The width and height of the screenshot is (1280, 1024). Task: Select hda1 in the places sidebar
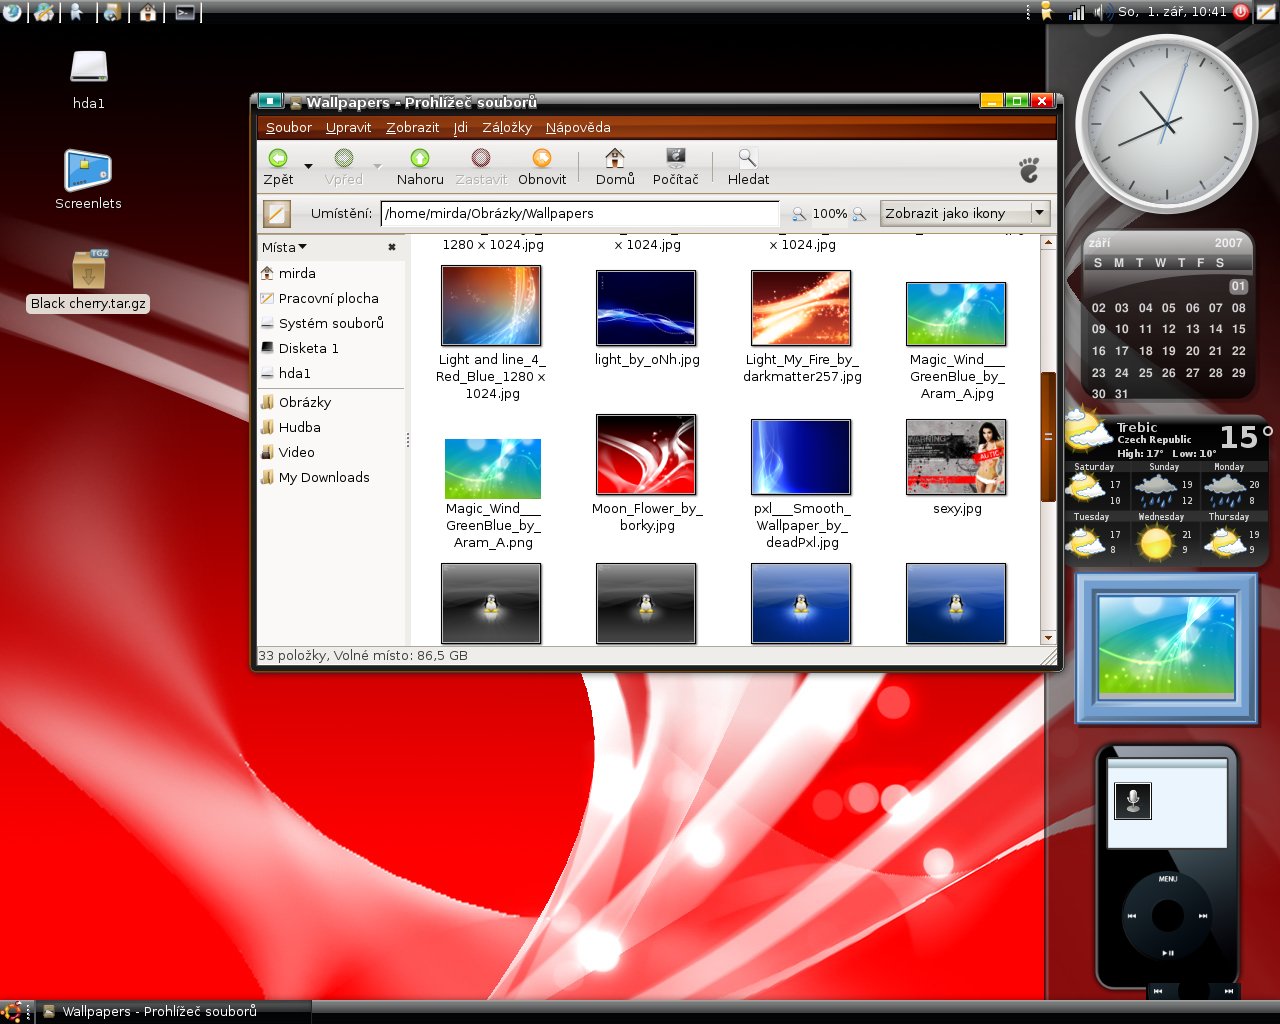coord(331,373)
